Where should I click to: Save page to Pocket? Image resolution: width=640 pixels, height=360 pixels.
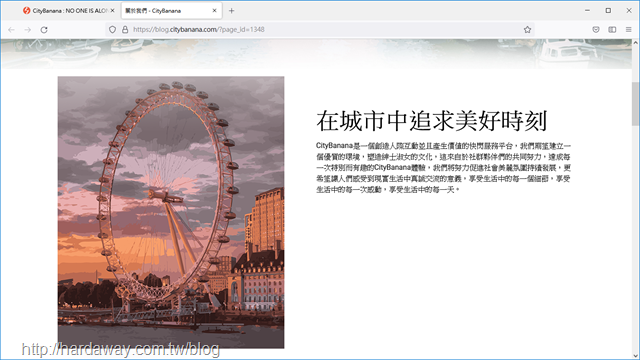pos(596,29)
